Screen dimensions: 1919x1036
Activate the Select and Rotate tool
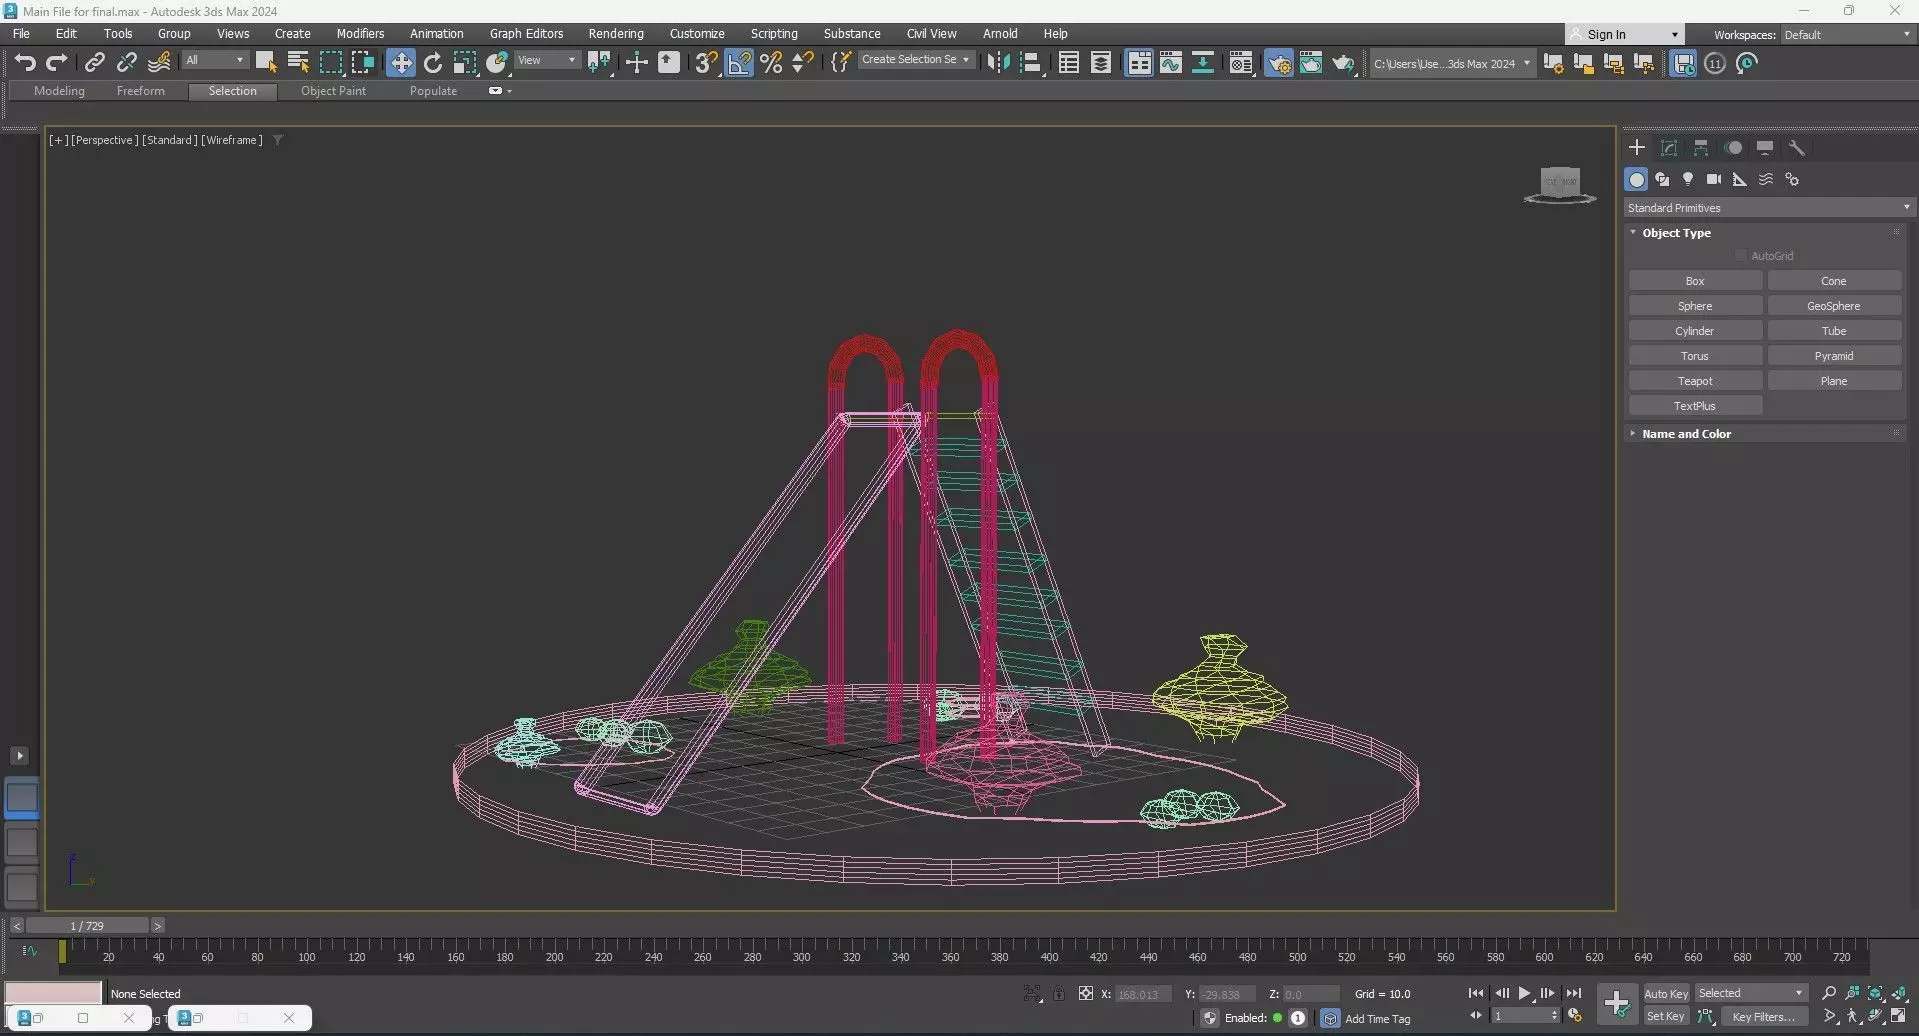click(x=433, y=63)
